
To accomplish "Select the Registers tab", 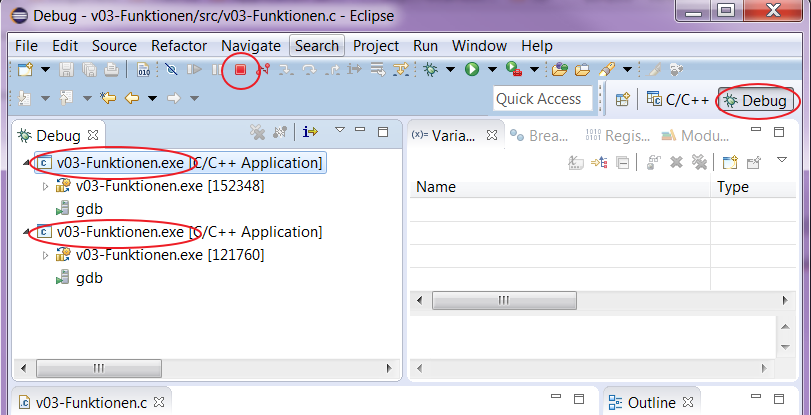I will pos(617,136).
